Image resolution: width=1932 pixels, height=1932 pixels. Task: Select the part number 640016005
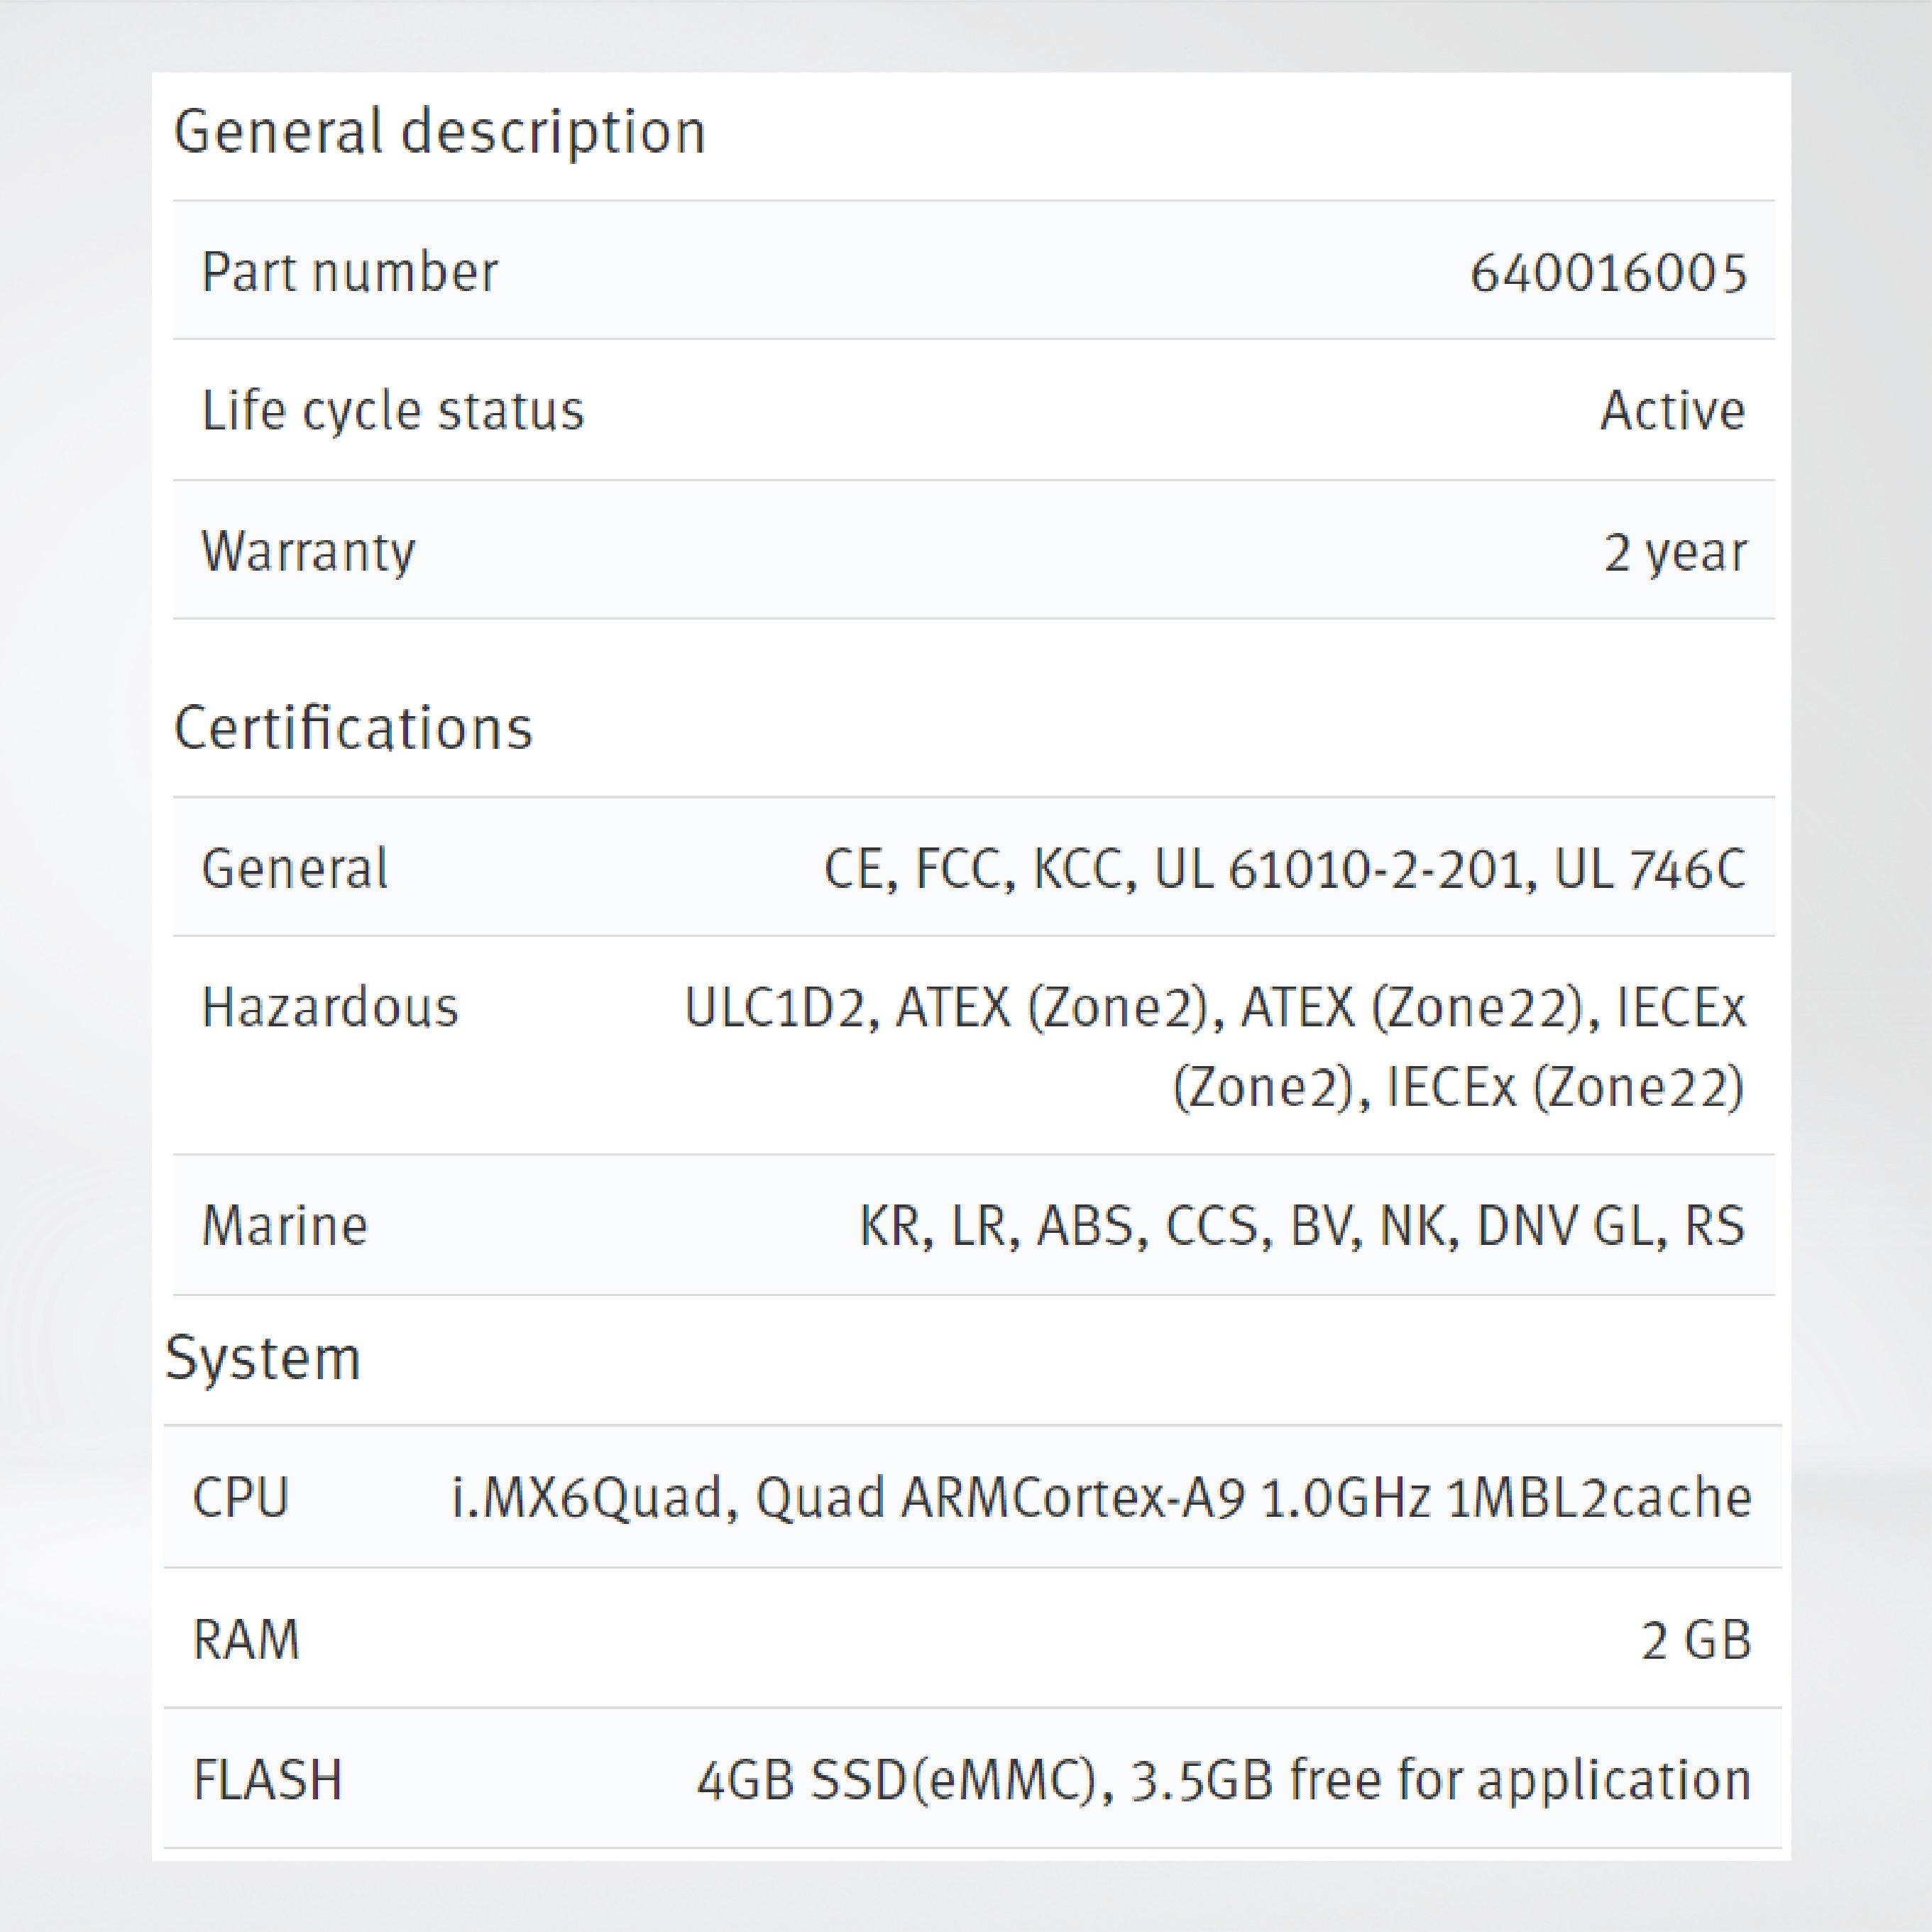coord(1608,272)
